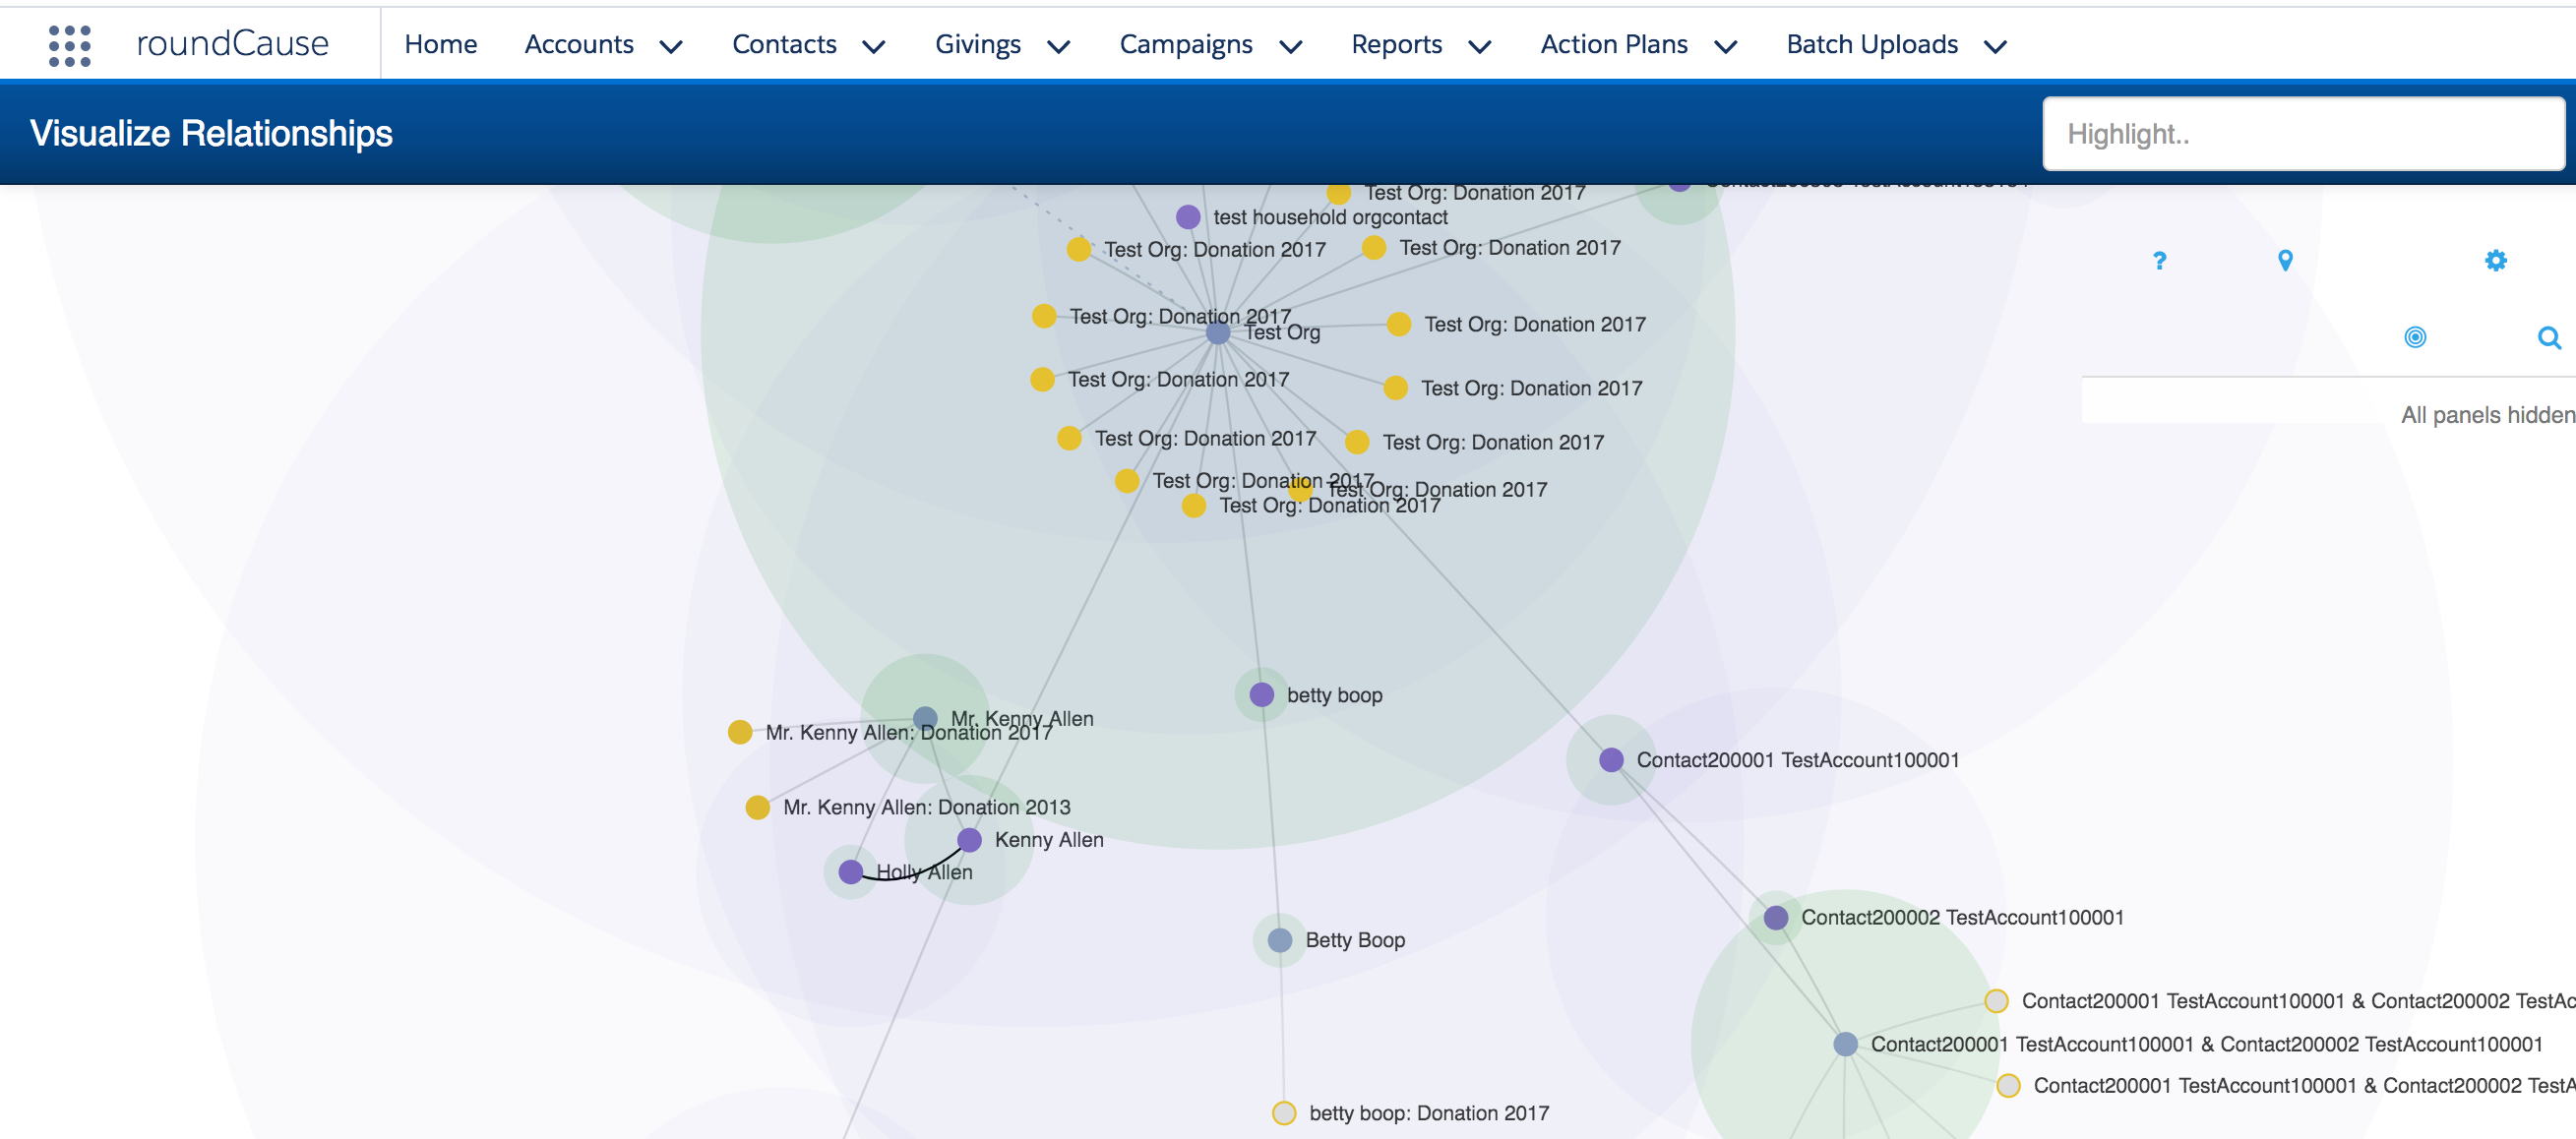Viewport: 2576px width, 1139px height.
Task: Select the Mr. Kenny Allen: Donation 2013 node
Action: (758, 807)
